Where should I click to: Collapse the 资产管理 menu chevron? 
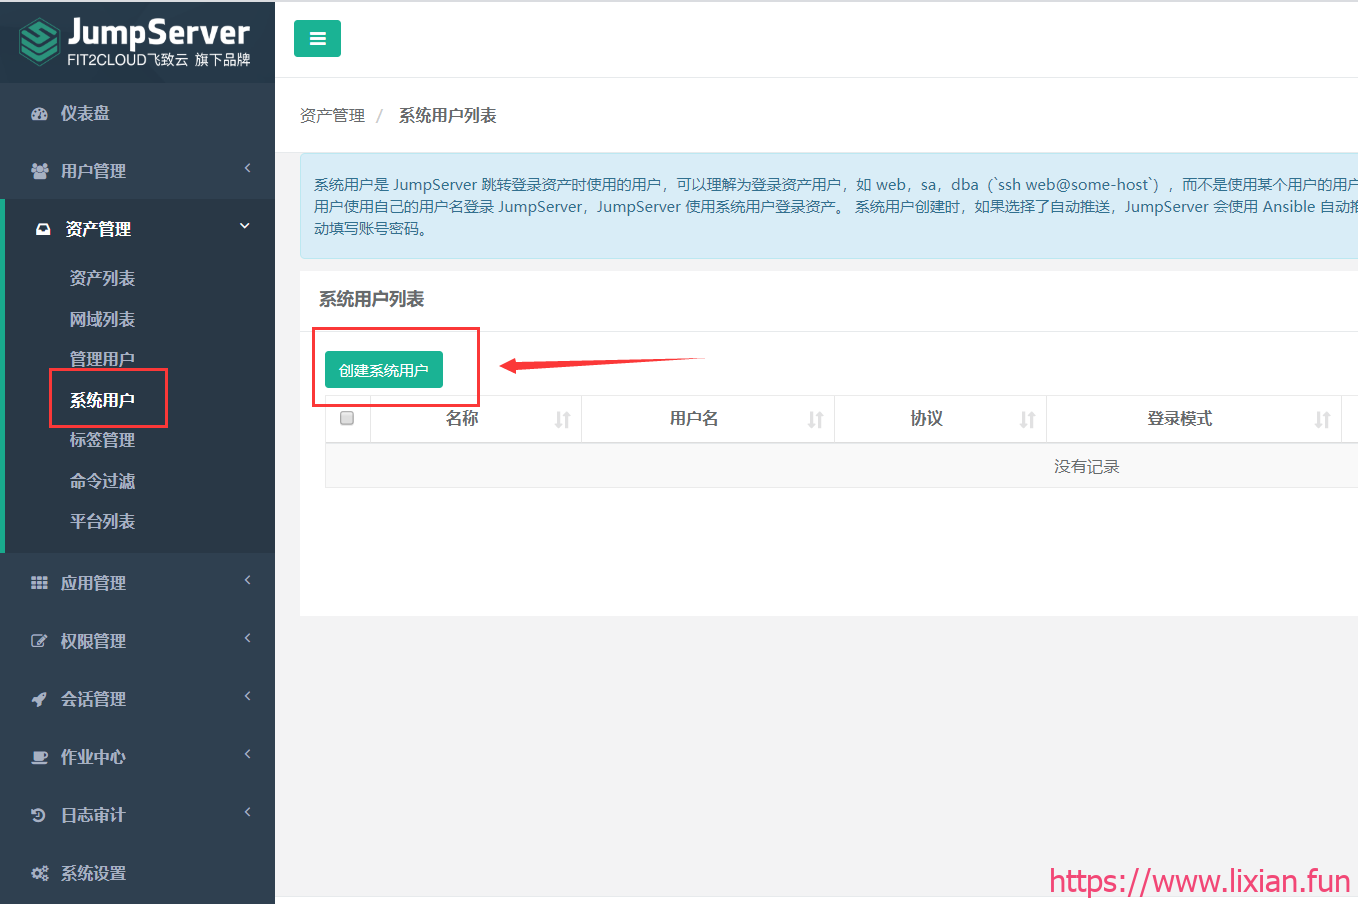click(245, 227)
